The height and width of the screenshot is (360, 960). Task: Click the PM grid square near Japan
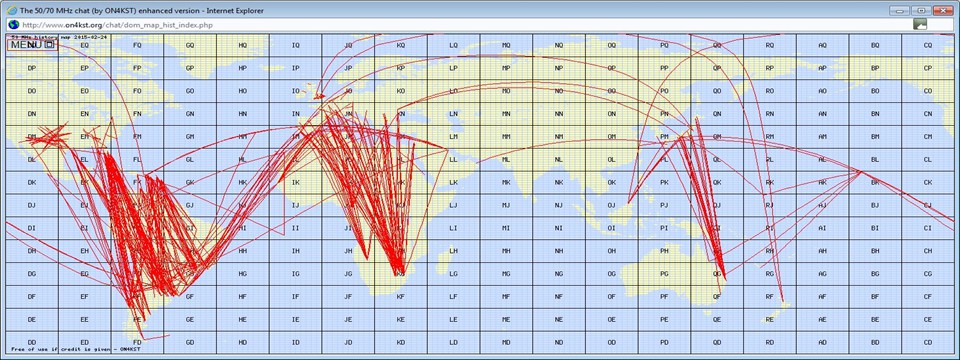664,137
